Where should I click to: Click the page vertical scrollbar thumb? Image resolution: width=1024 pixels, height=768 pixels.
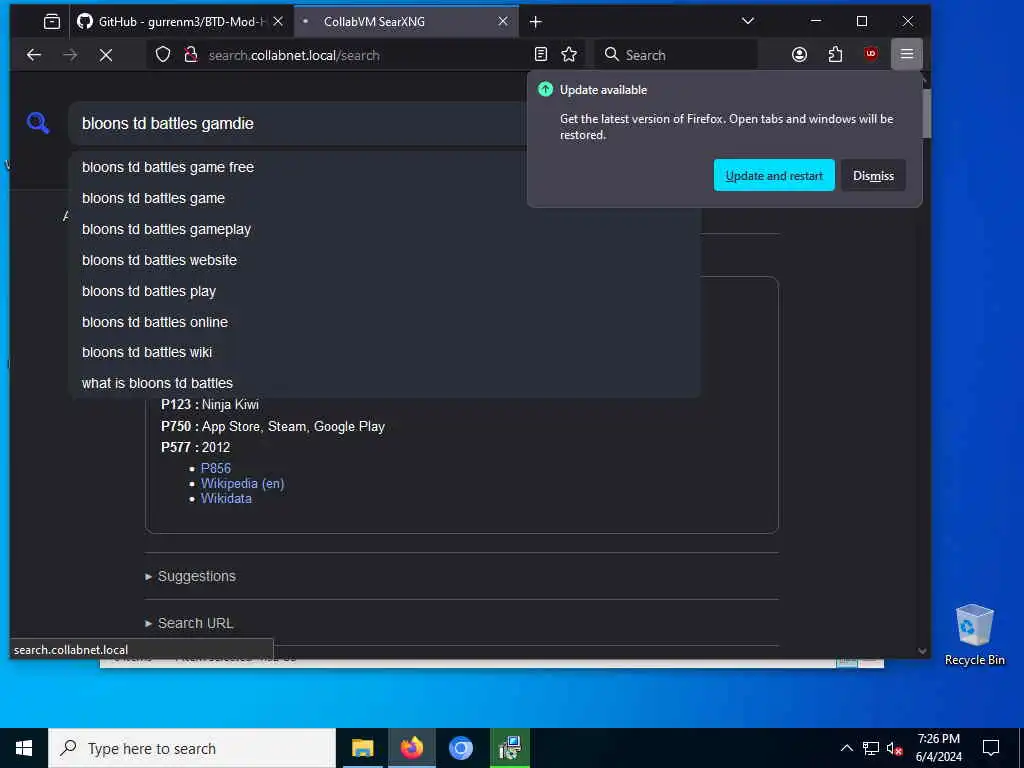tap(926, 113)
